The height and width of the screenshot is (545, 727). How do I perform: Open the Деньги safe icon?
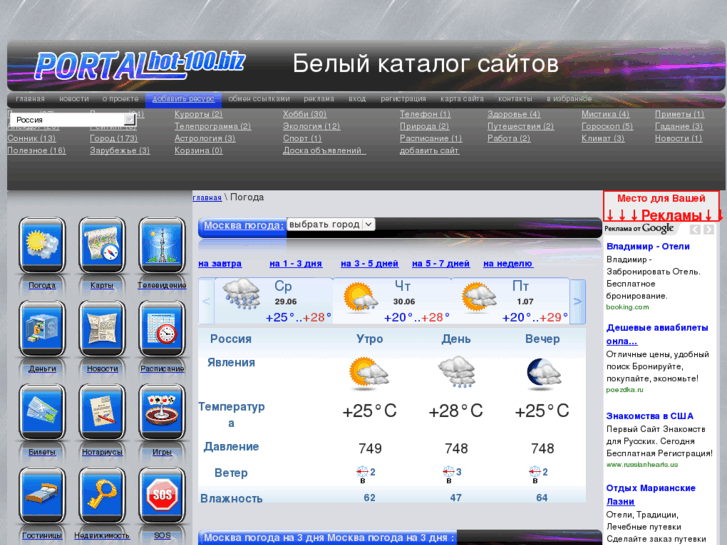[42, 328]
